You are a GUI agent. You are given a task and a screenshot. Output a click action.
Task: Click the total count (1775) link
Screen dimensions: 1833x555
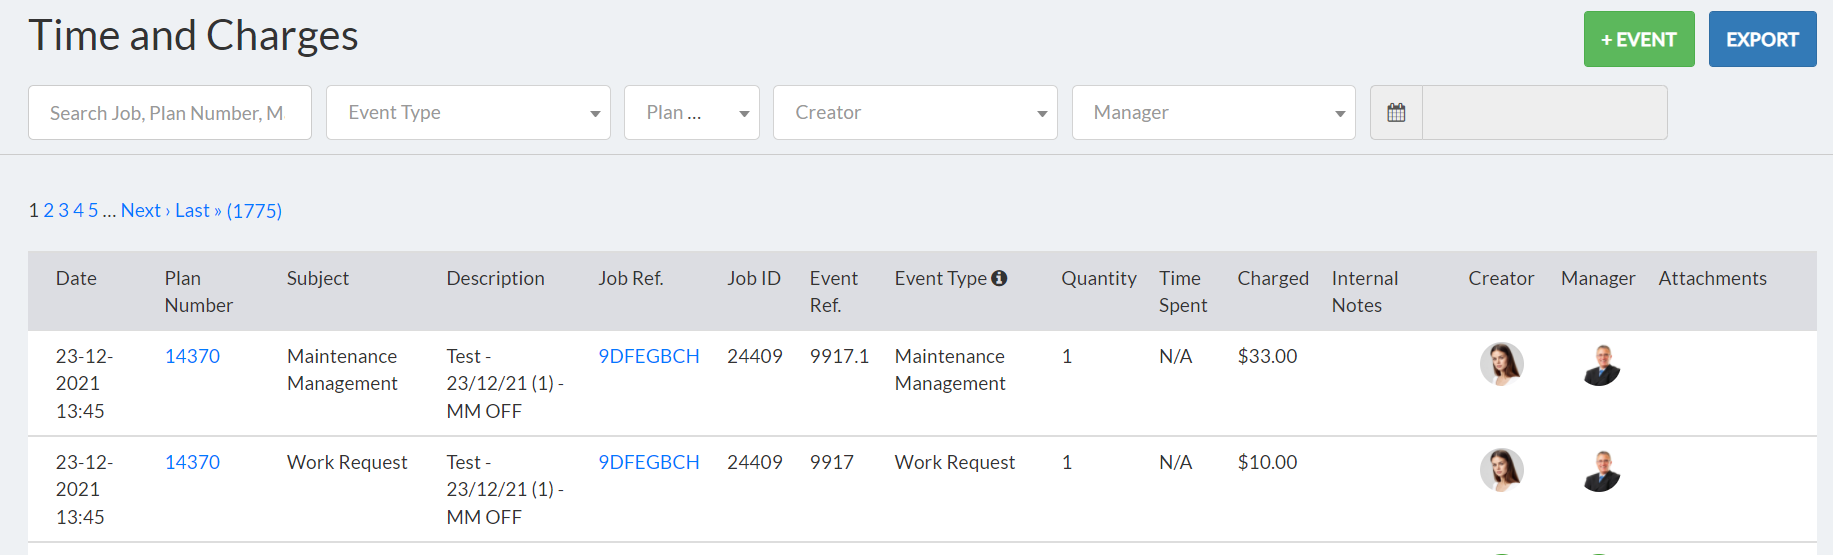point(254,210)
